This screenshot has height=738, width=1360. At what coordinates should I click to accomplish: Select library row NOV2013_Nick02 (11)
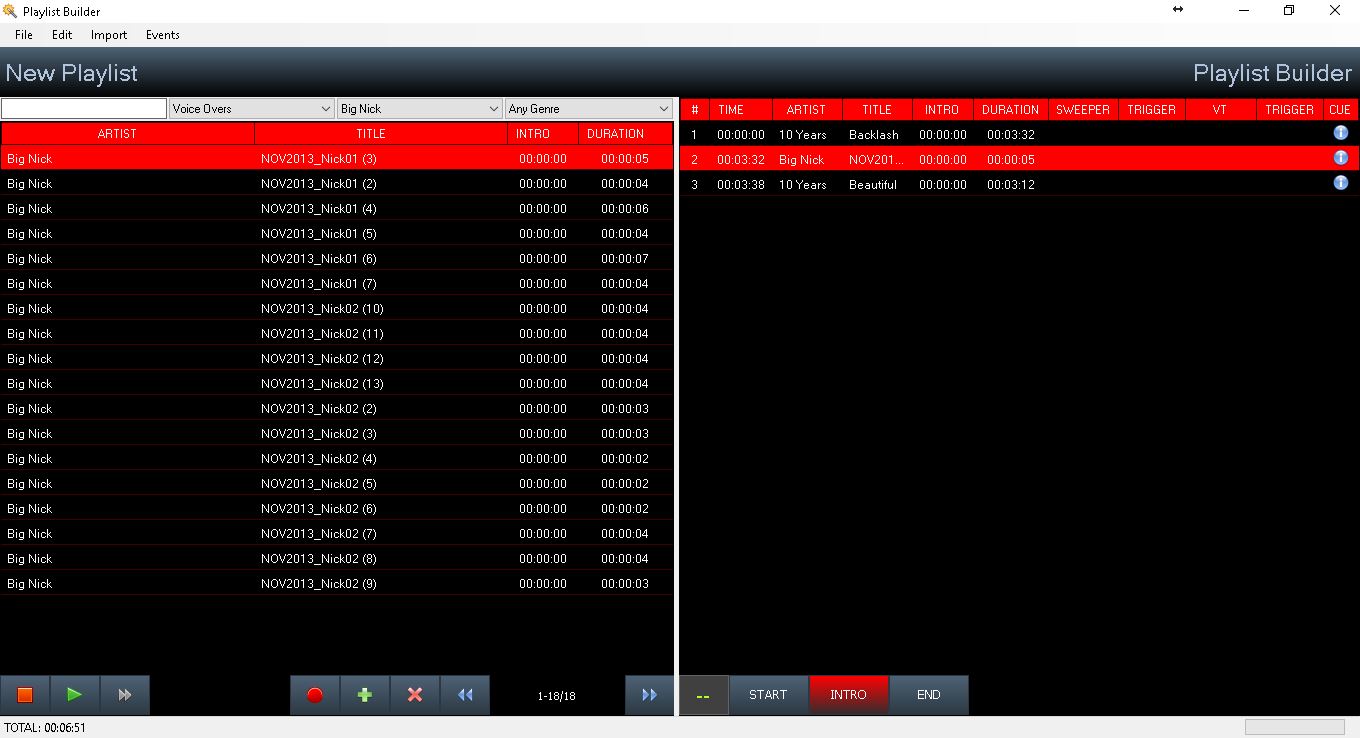click(x=337, y=334)
